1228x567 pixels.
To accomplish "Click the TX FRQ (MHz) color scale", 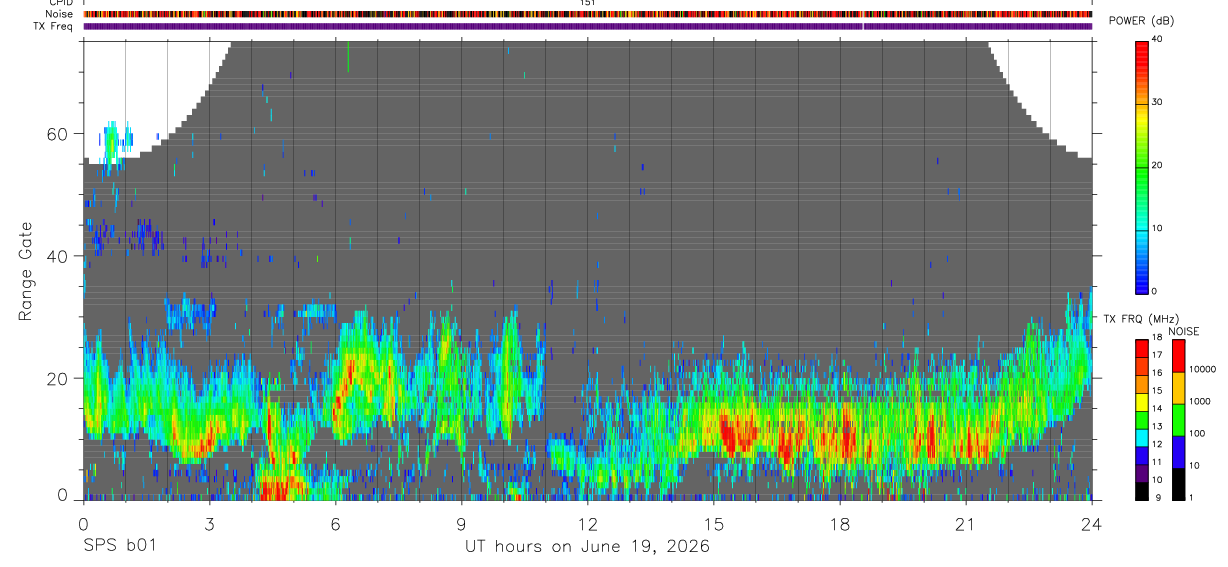I will tap(1141, 419).
